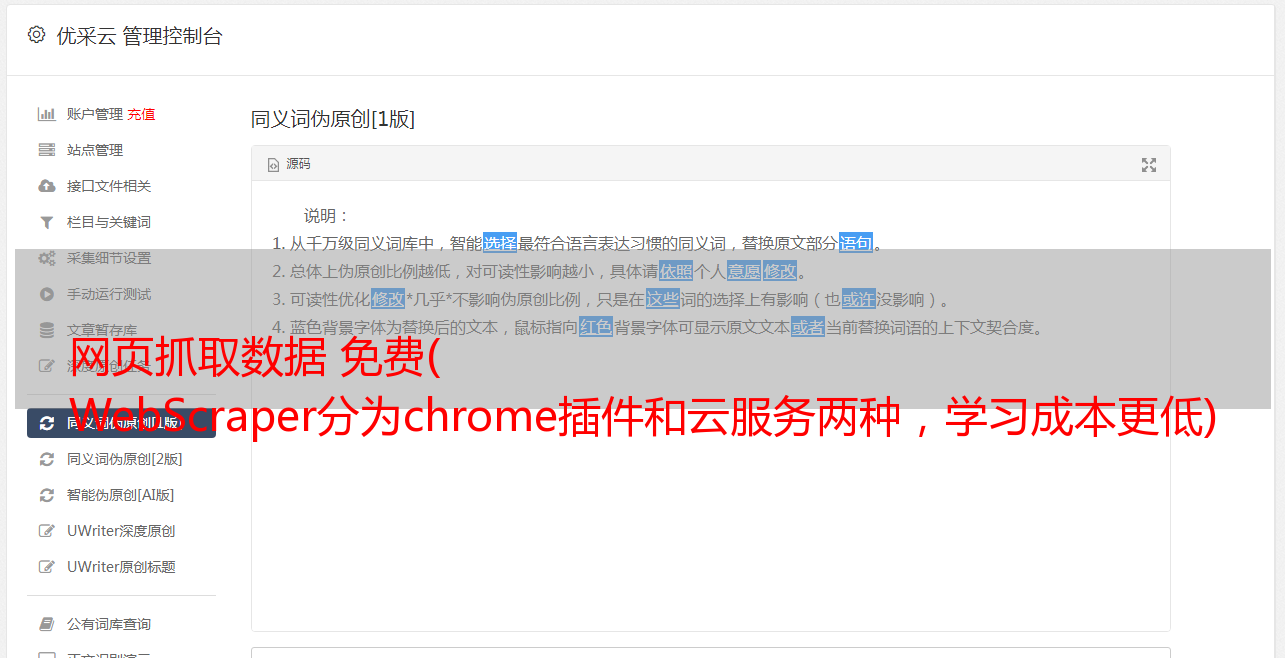Click the 手动运行测试 play icon

46,294
